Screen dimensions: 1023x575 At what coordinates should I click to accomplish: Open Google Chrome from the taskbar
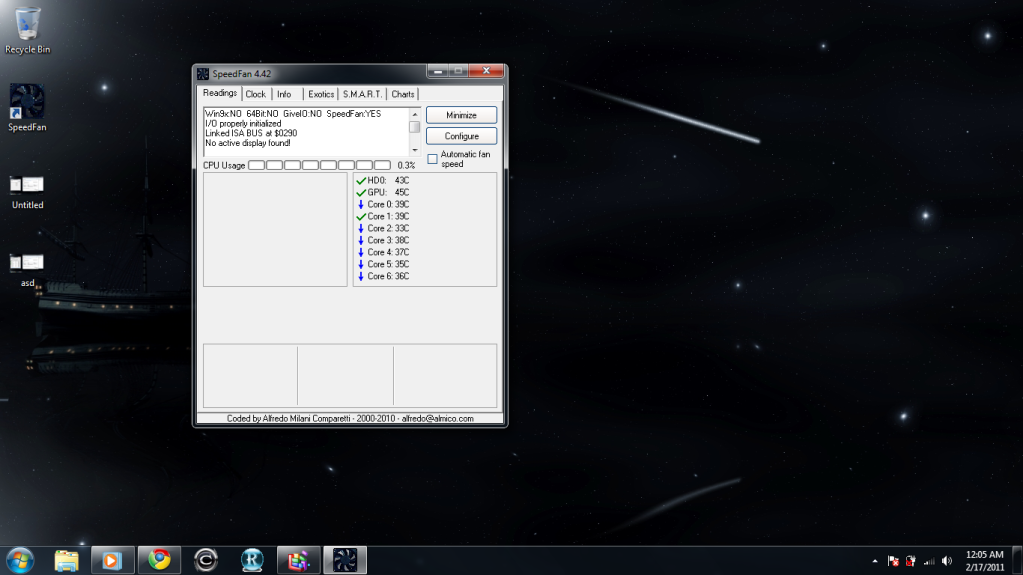159,560
